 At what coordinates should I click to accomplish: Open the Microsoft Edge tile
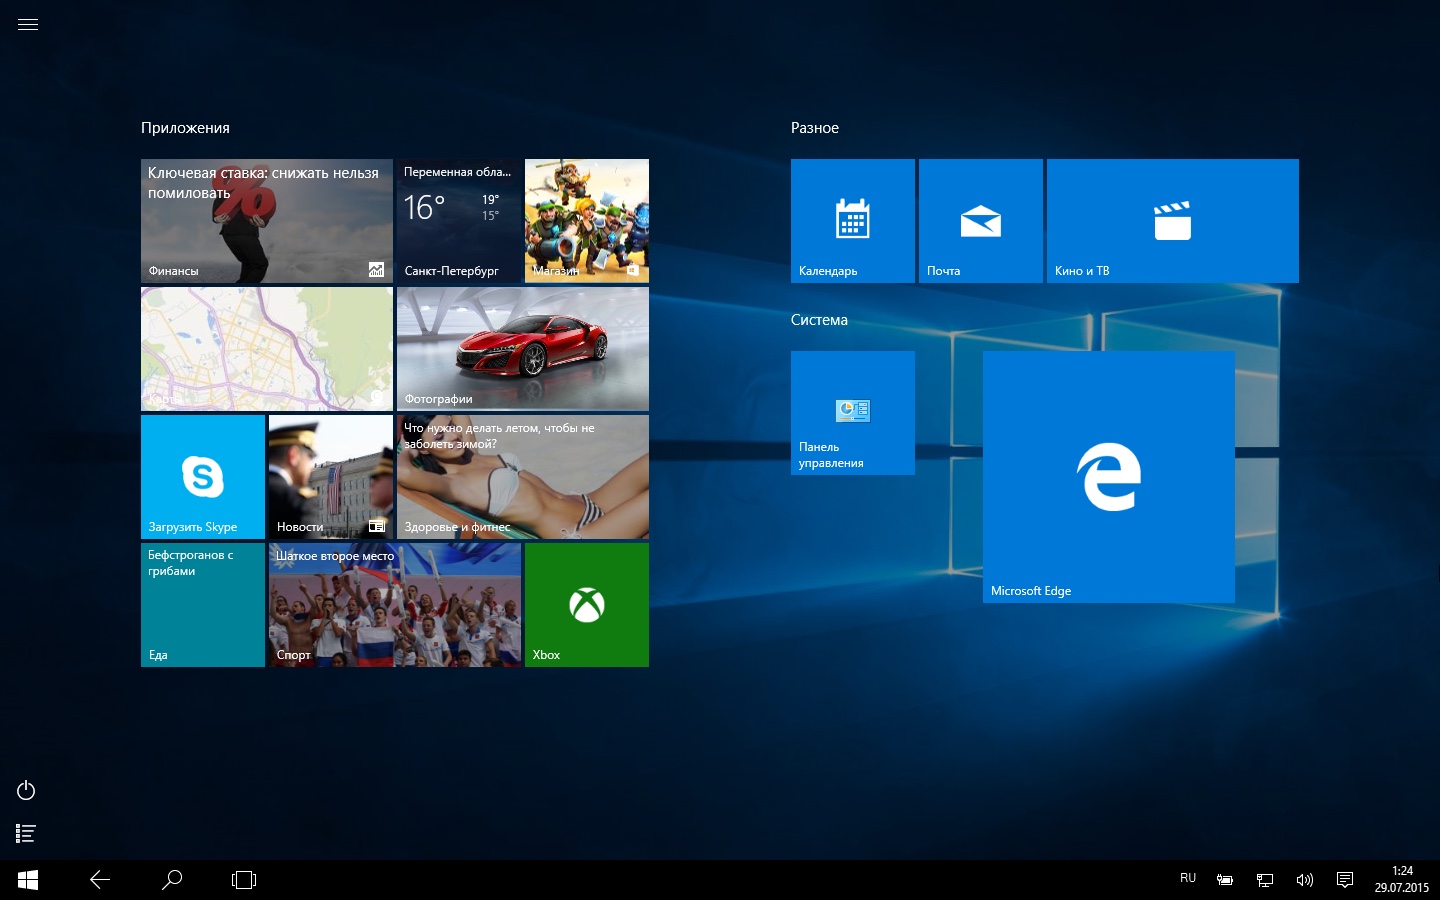pos(1108,477)
